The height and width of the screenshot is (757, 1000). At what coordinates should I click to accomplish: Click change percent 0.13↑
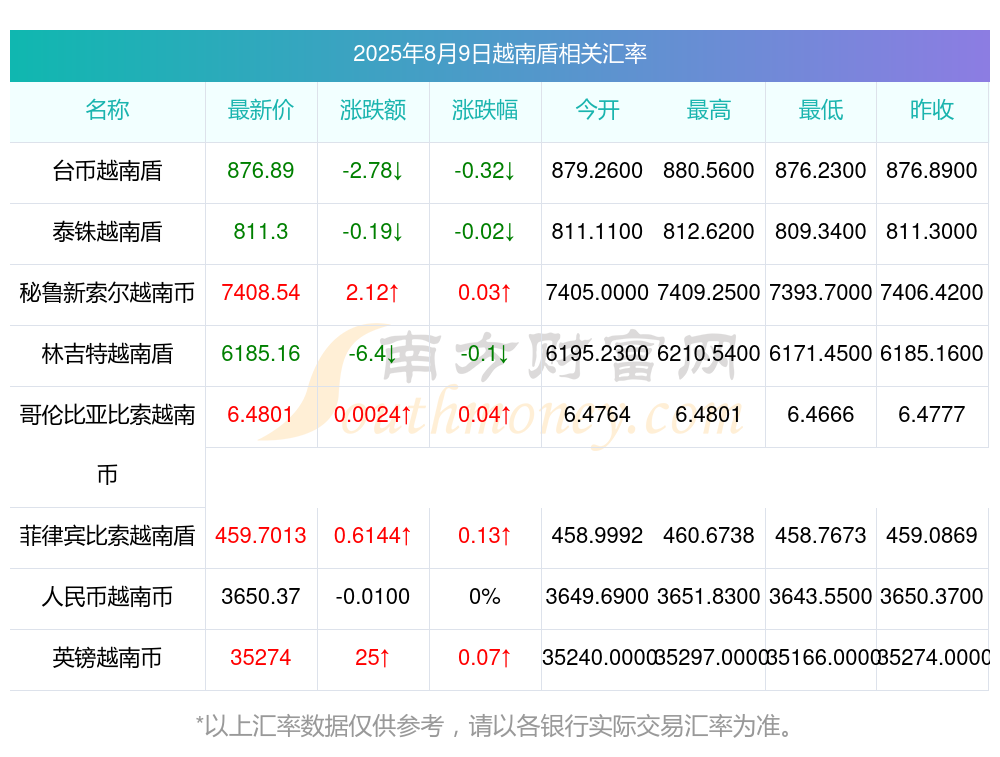485,535
